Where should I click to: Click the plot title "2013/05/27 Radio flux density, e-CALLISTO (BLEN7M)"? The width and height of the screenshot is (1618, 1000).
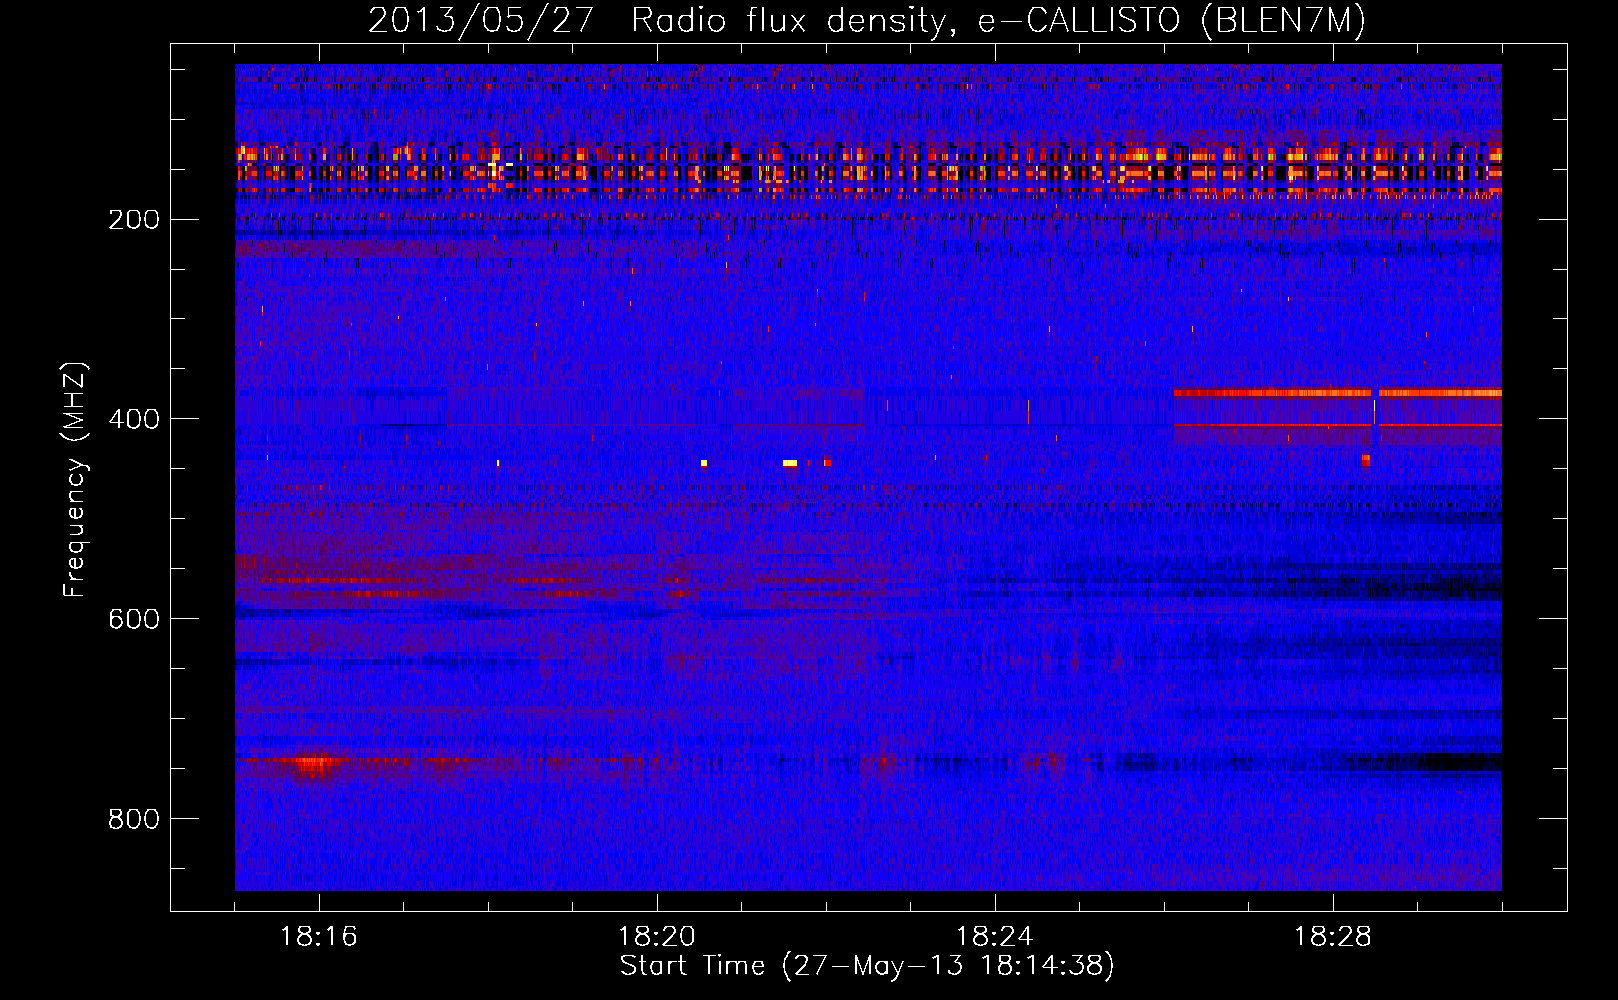[x=867, y=20]
